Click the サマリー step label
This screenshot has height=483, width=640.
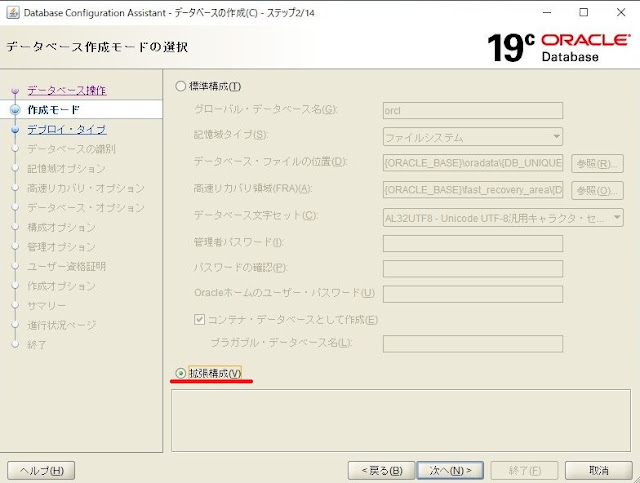47,306
